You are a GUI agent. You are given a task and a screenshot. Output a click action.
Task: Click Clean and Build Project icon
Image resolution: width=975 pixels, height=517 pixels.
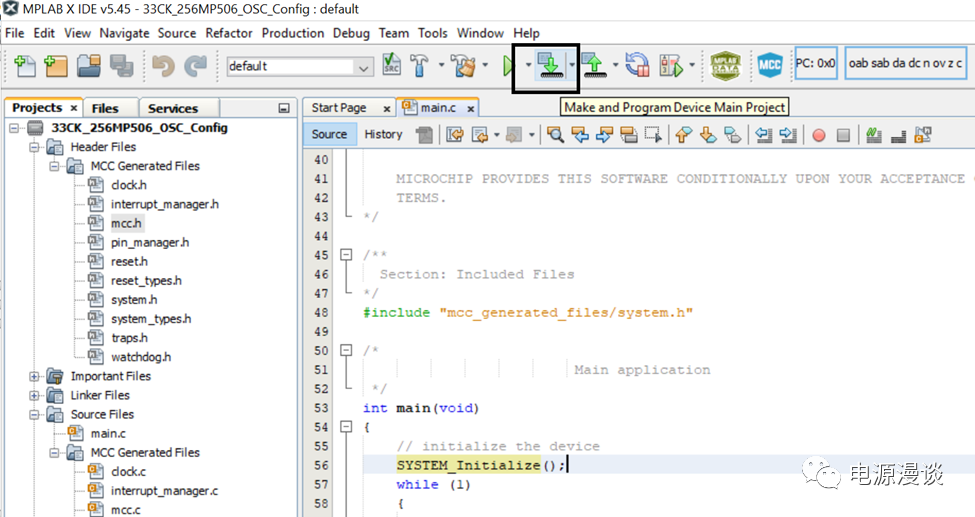coord(463,66)
